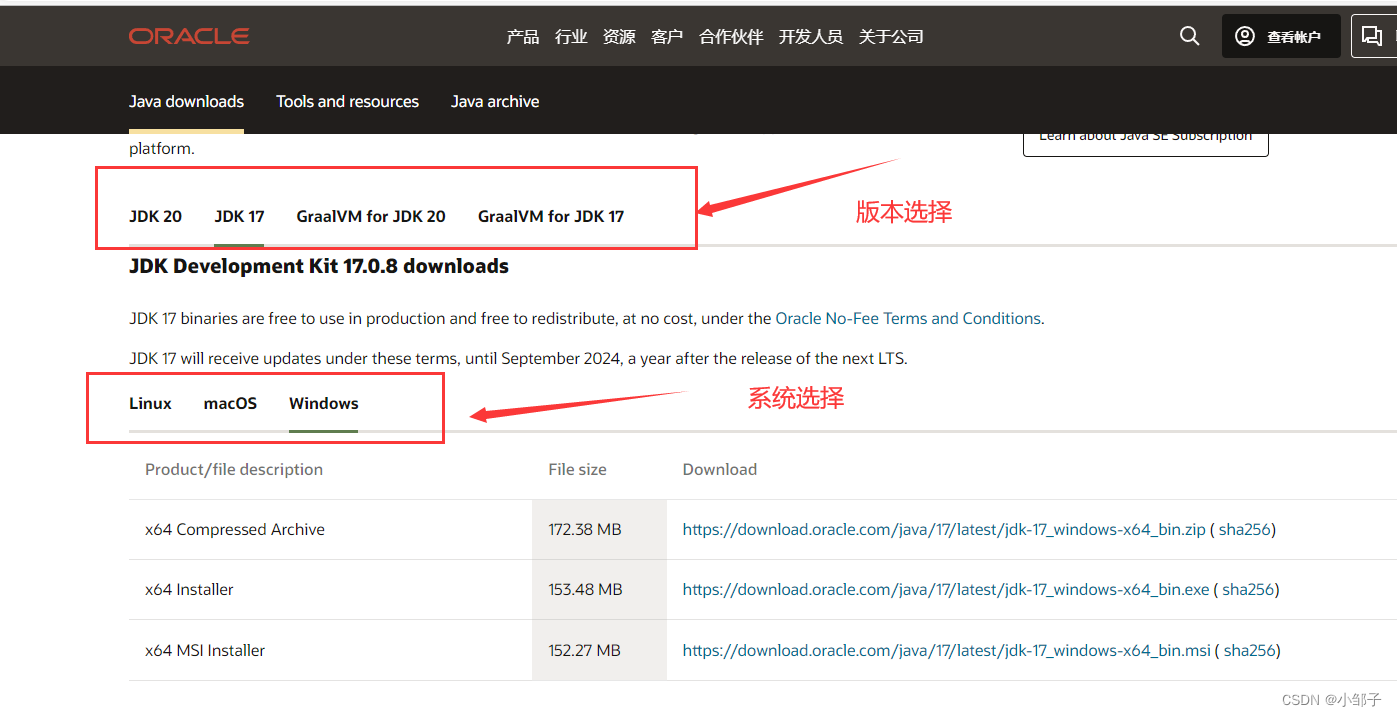Click the x64 Installer row label
Screen dimensions: 1397x716
coord(189,589)
